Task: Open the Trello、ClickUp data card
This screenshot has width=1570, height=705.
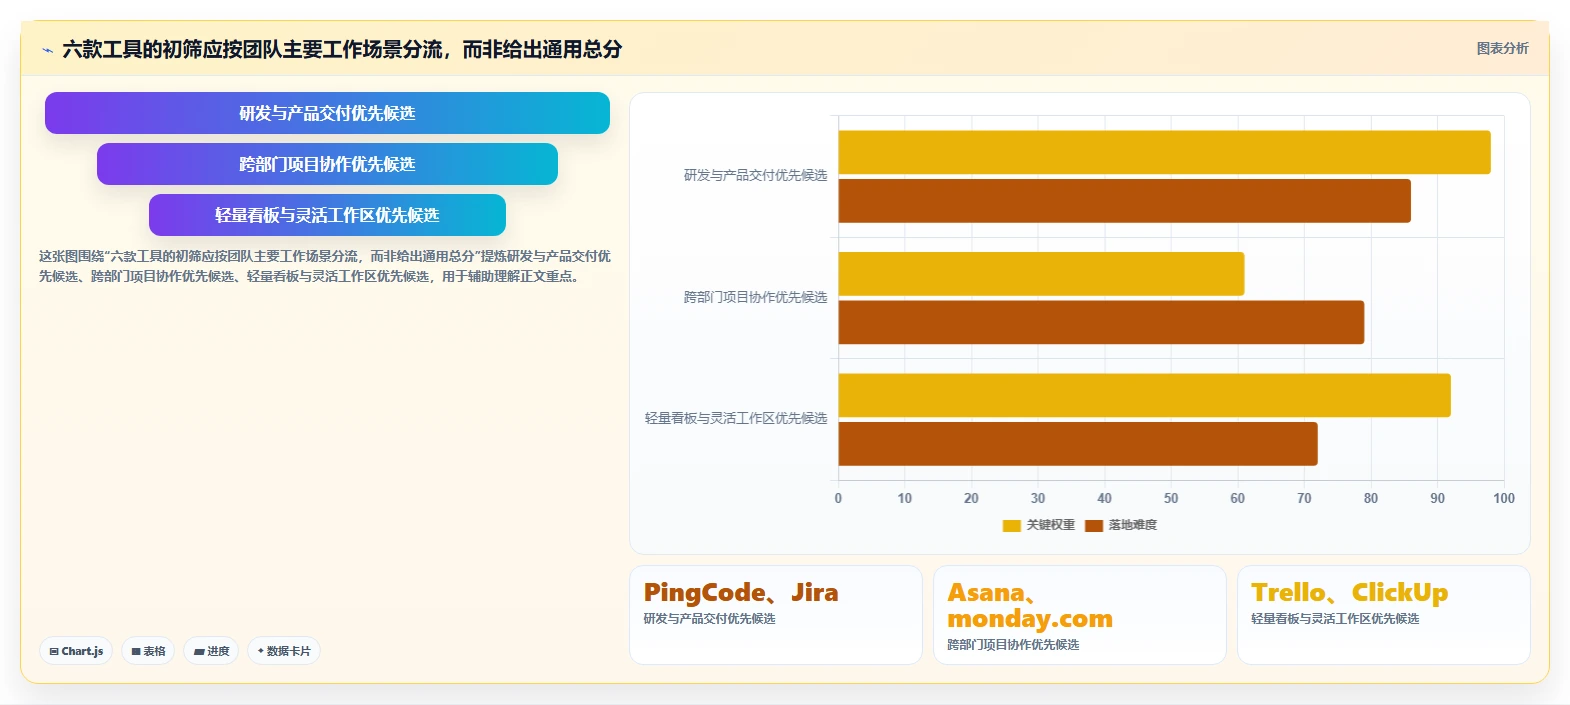Action: point(1384,615)
